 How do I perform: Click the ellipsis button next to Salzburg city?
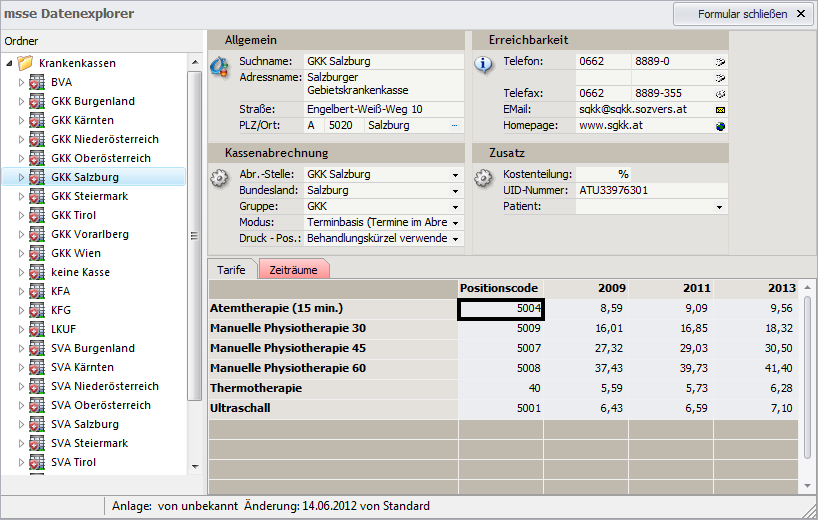click(x=454, y=126)
